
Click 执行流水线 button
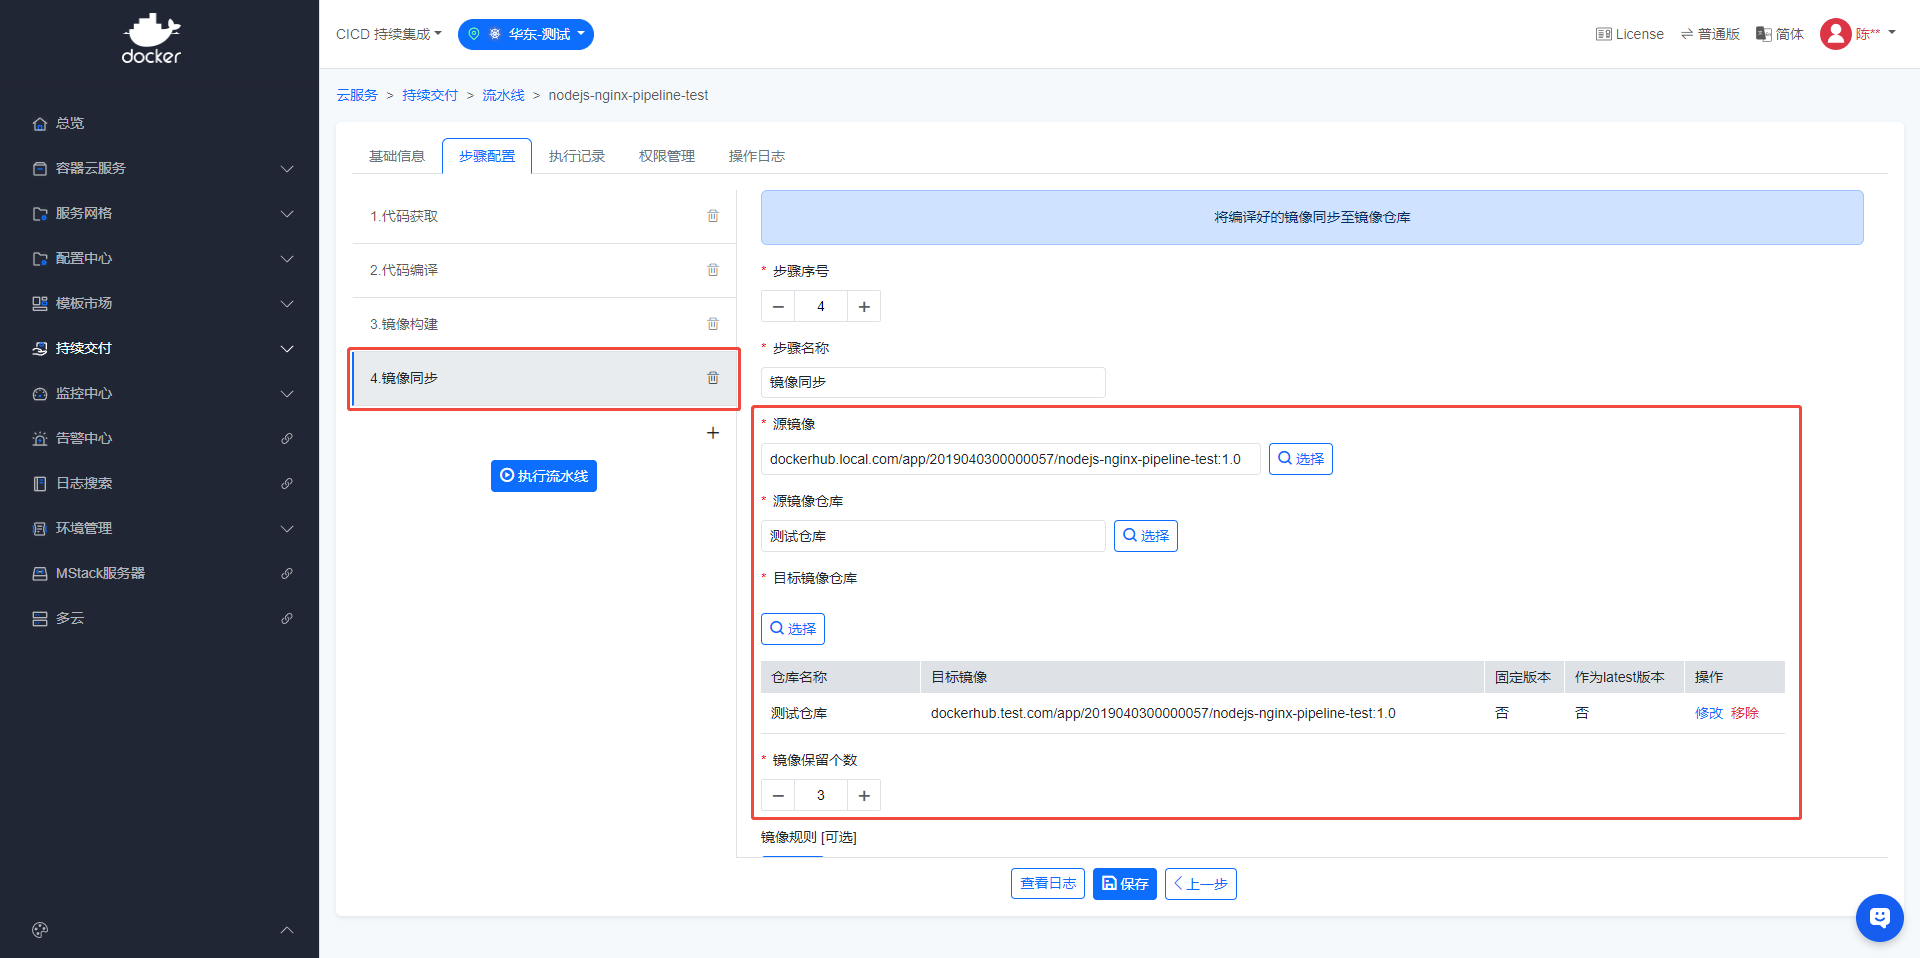pyautogui.click(x=544, y=476)
